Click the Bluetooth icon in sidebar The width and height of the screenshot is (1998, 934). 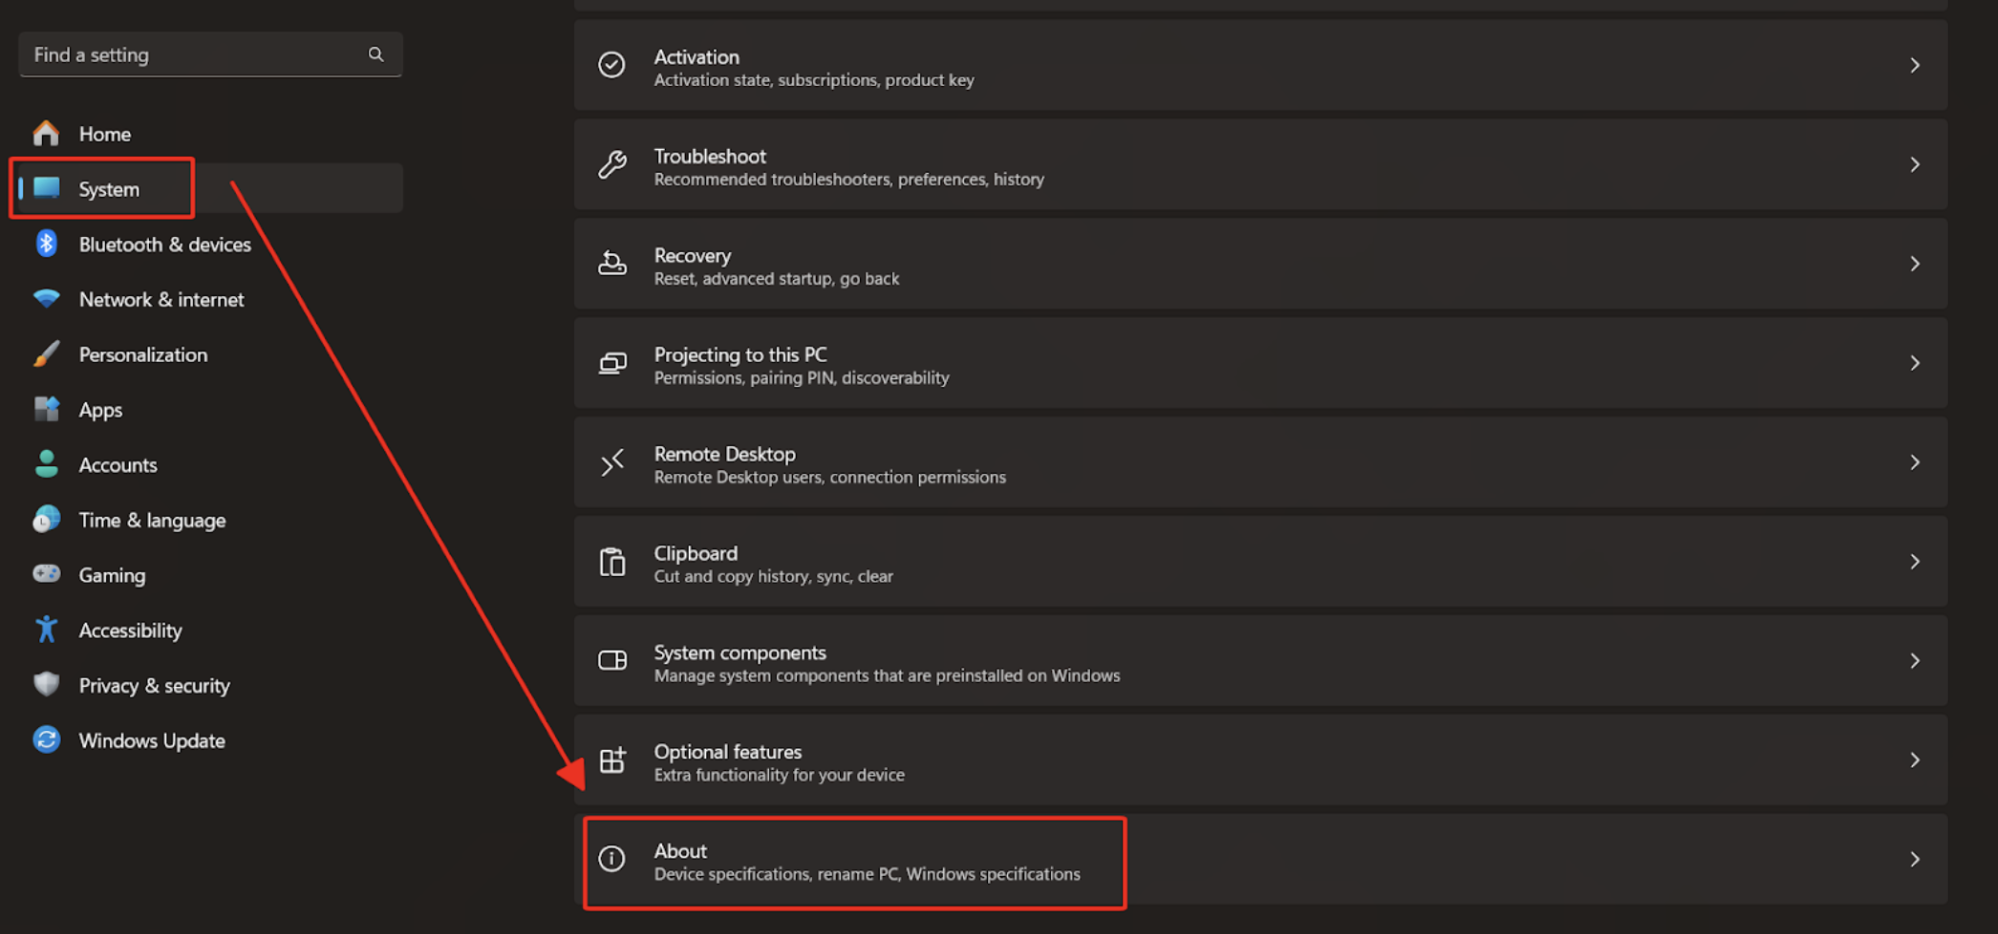click(46, 244)
